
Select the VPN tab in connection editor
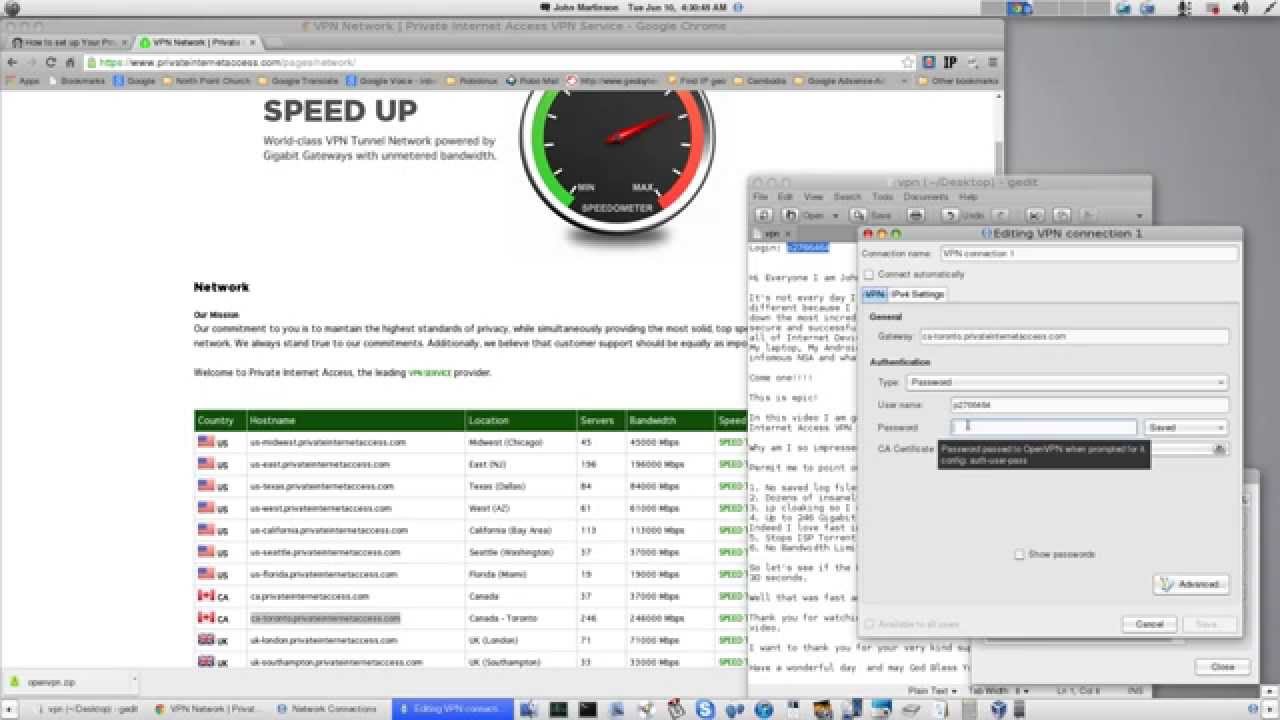(875, 295)
